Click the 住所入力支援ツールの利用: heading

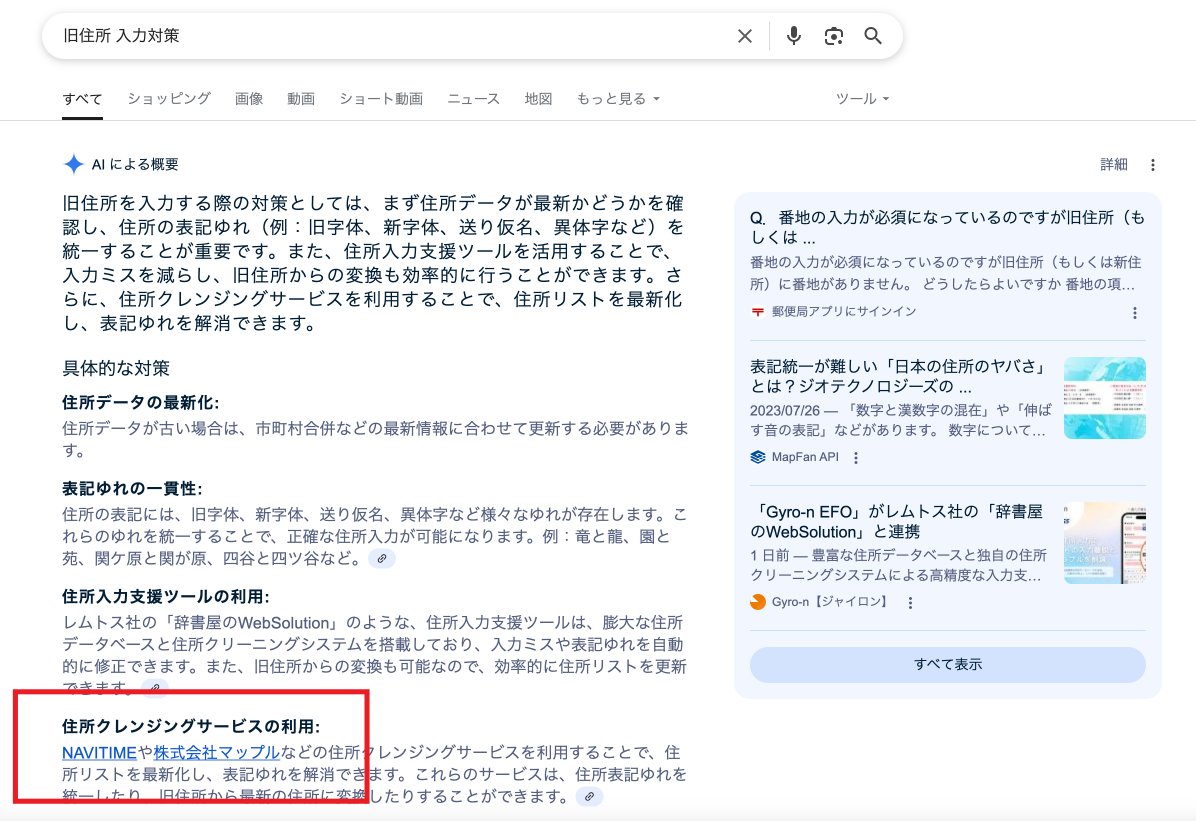click(166, 597)
